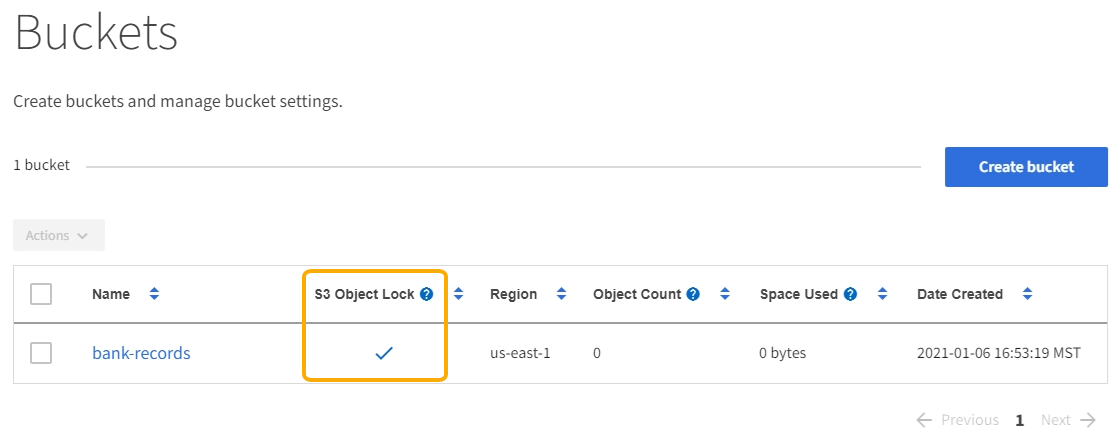Sort by Region column arrows
Viewport: 1120px width, 435px height.
[561, 294]
